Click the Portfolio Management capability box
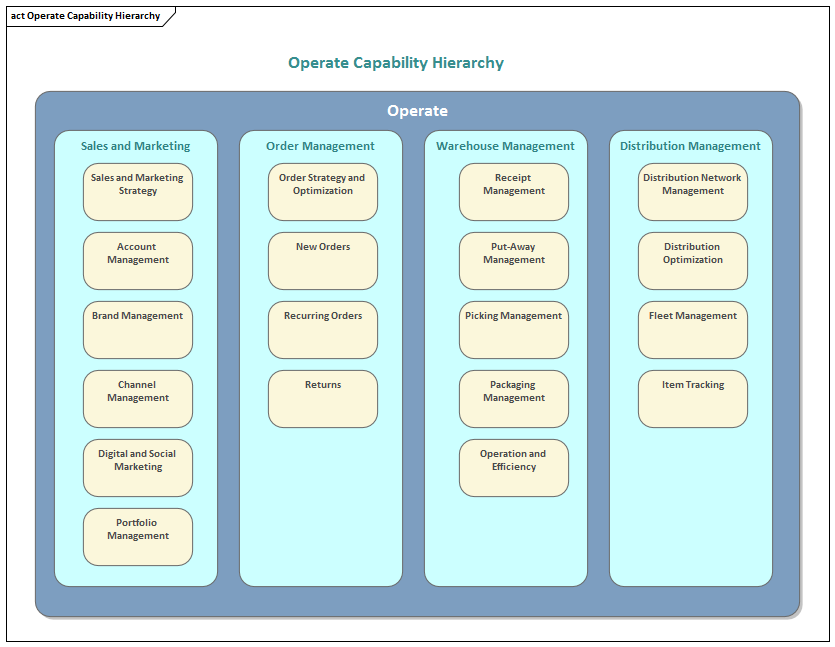 pyautogui.click(x=137, y=536)
